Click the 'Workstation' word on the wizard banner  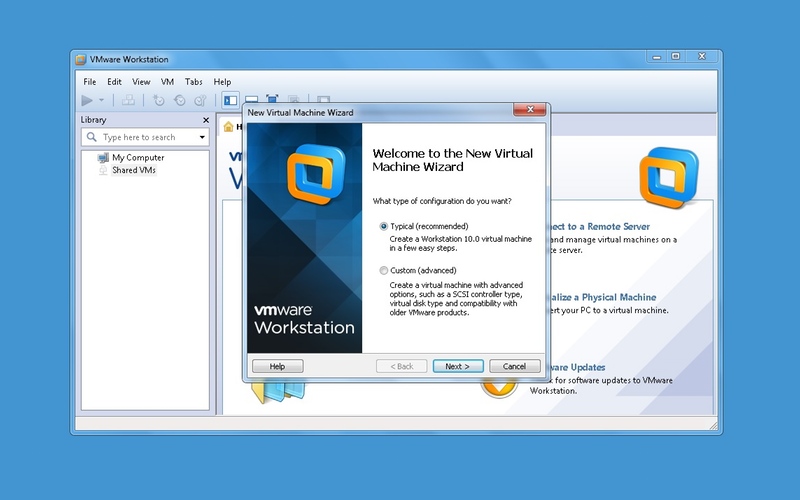point(305,328)
